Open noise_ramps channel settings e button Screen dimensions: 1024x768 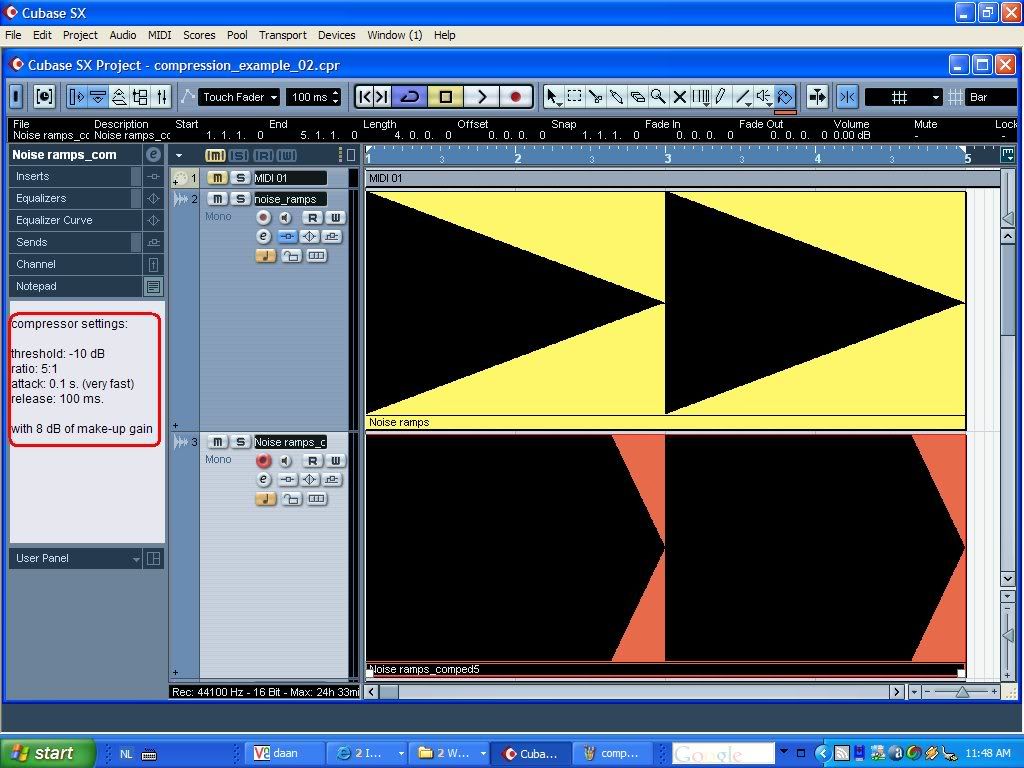[x=263, y=236]
